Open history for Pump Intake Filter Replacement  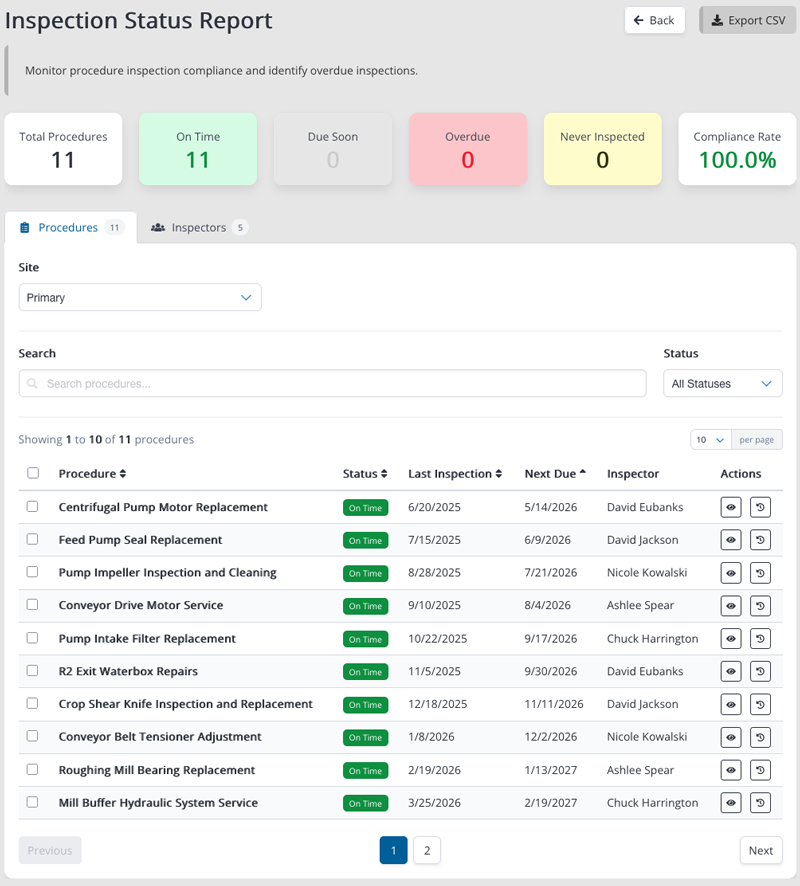tap(760, 639)
